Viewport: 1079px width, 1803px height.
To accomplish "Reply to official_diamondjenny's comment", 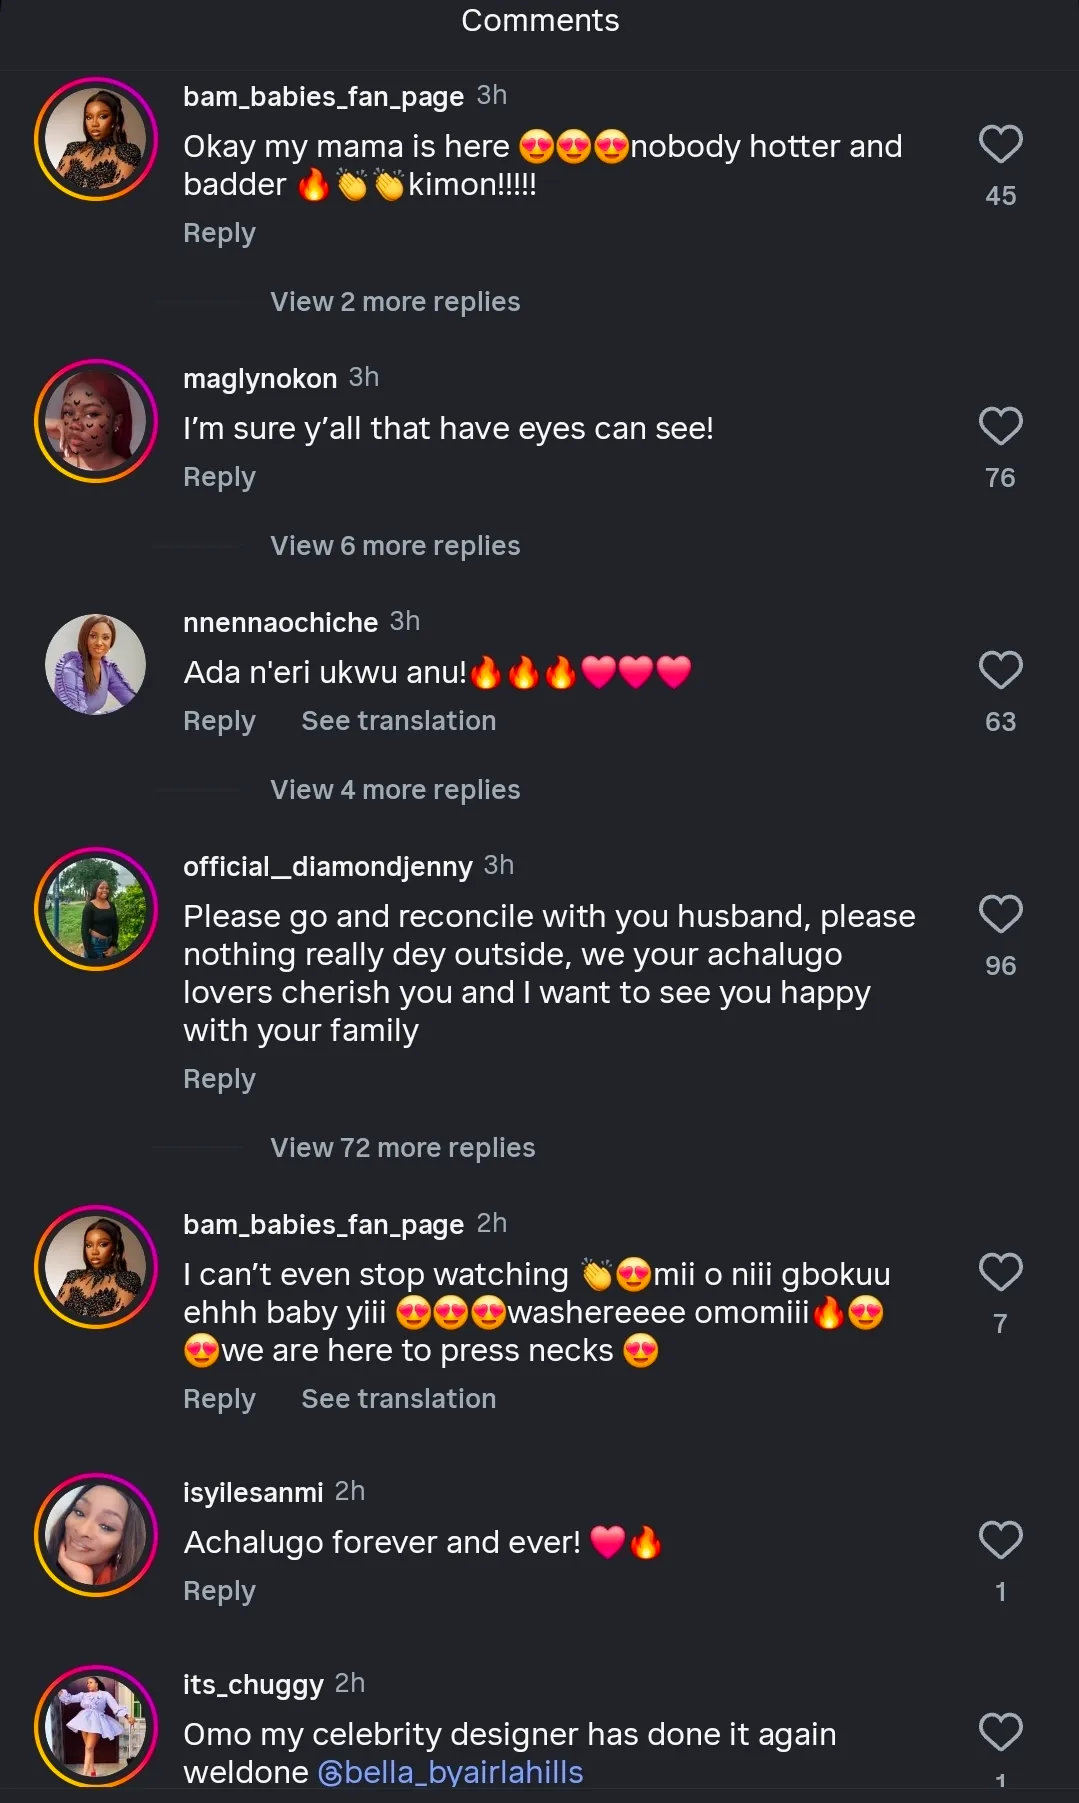I will point(219,1080).
